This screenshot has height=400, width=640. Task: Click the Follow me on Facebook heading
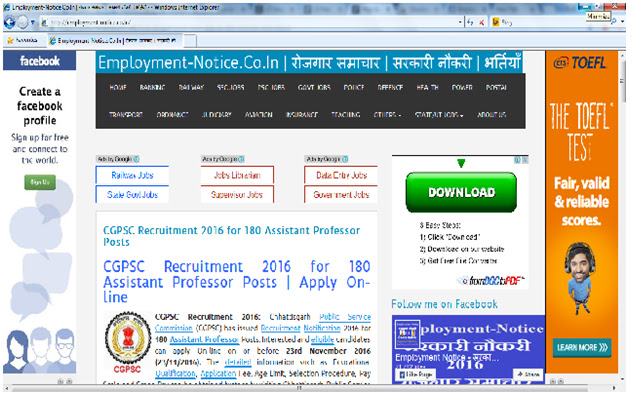coord(444,304)
